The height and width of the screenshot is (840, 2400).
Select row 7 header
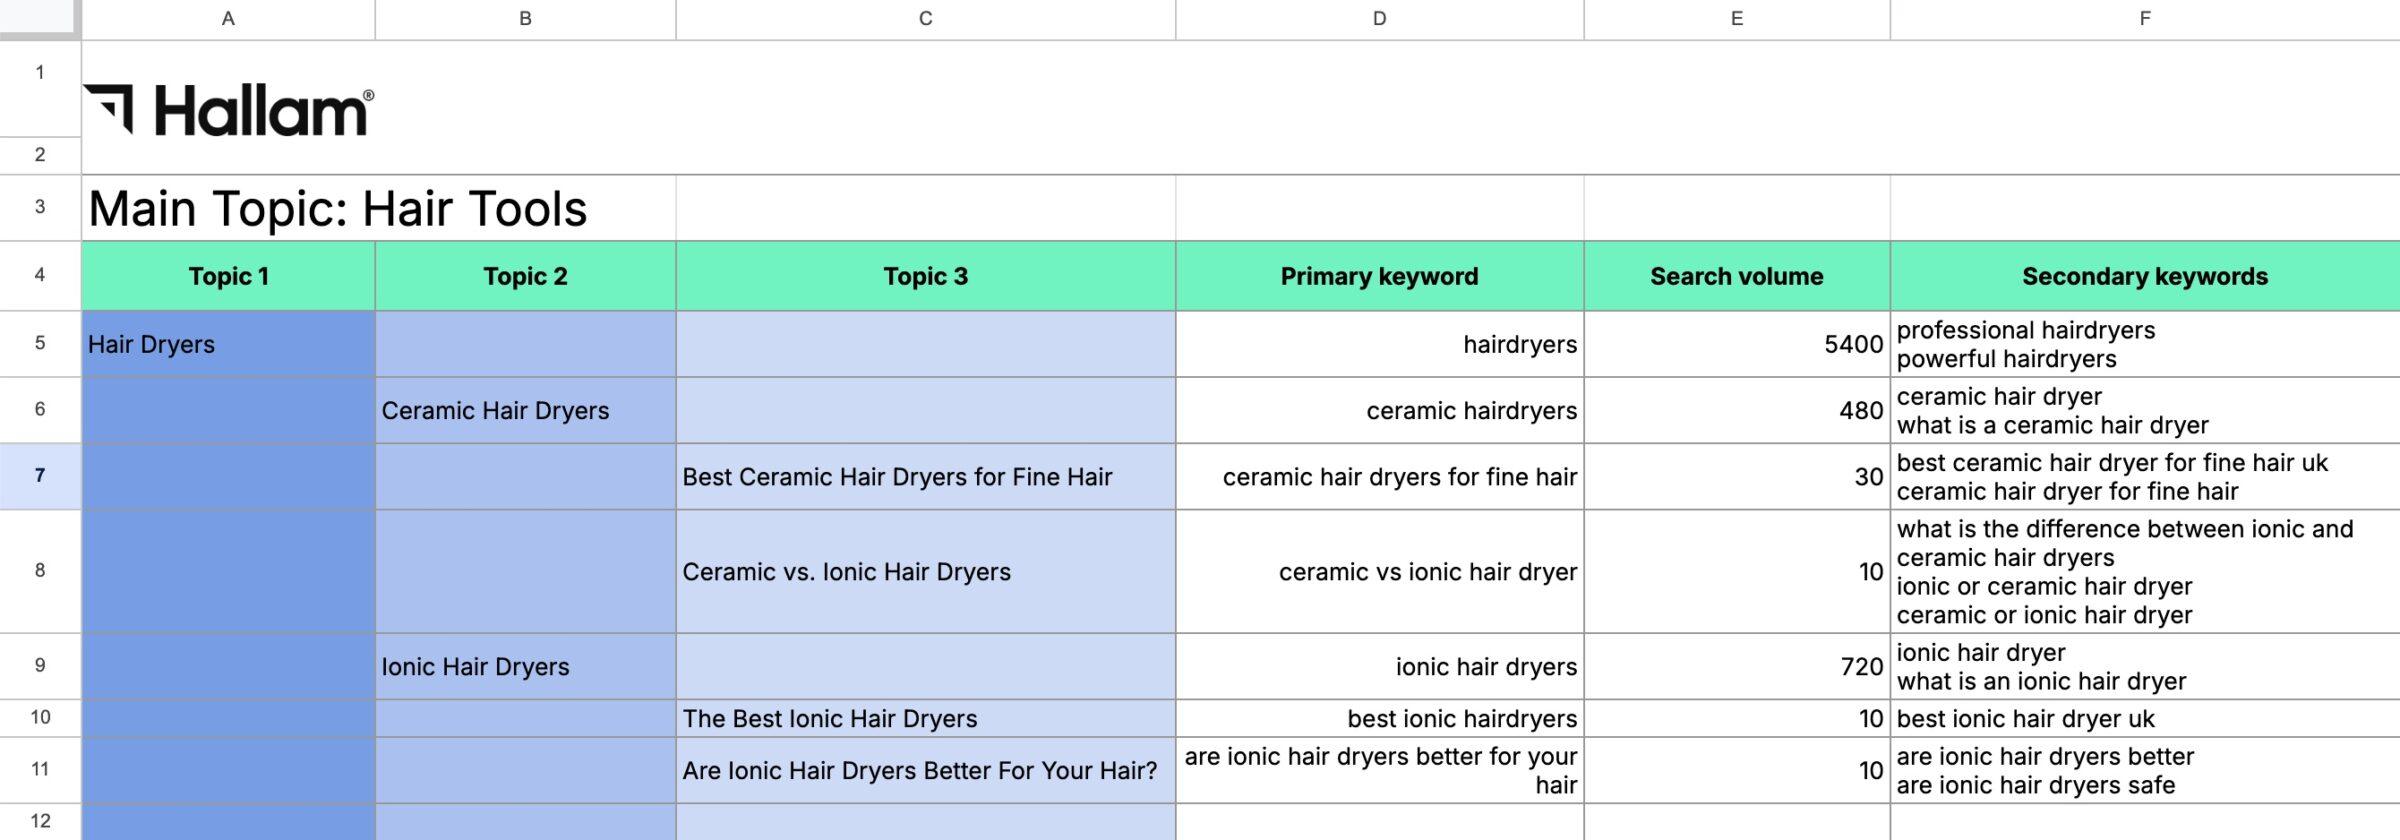40,476
